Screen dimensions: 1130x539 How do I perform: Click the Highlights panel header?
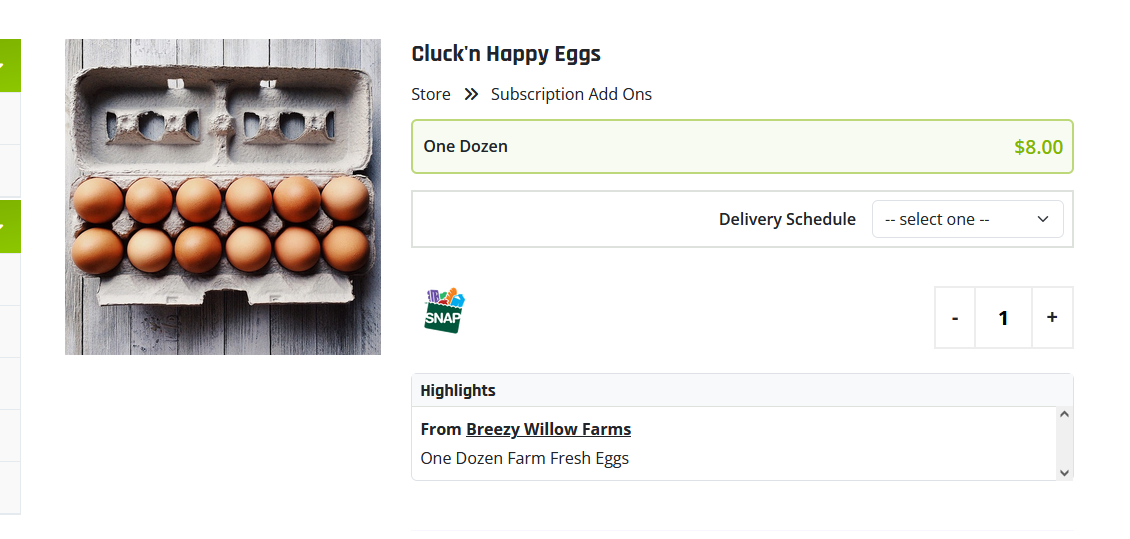coord(742,391)
